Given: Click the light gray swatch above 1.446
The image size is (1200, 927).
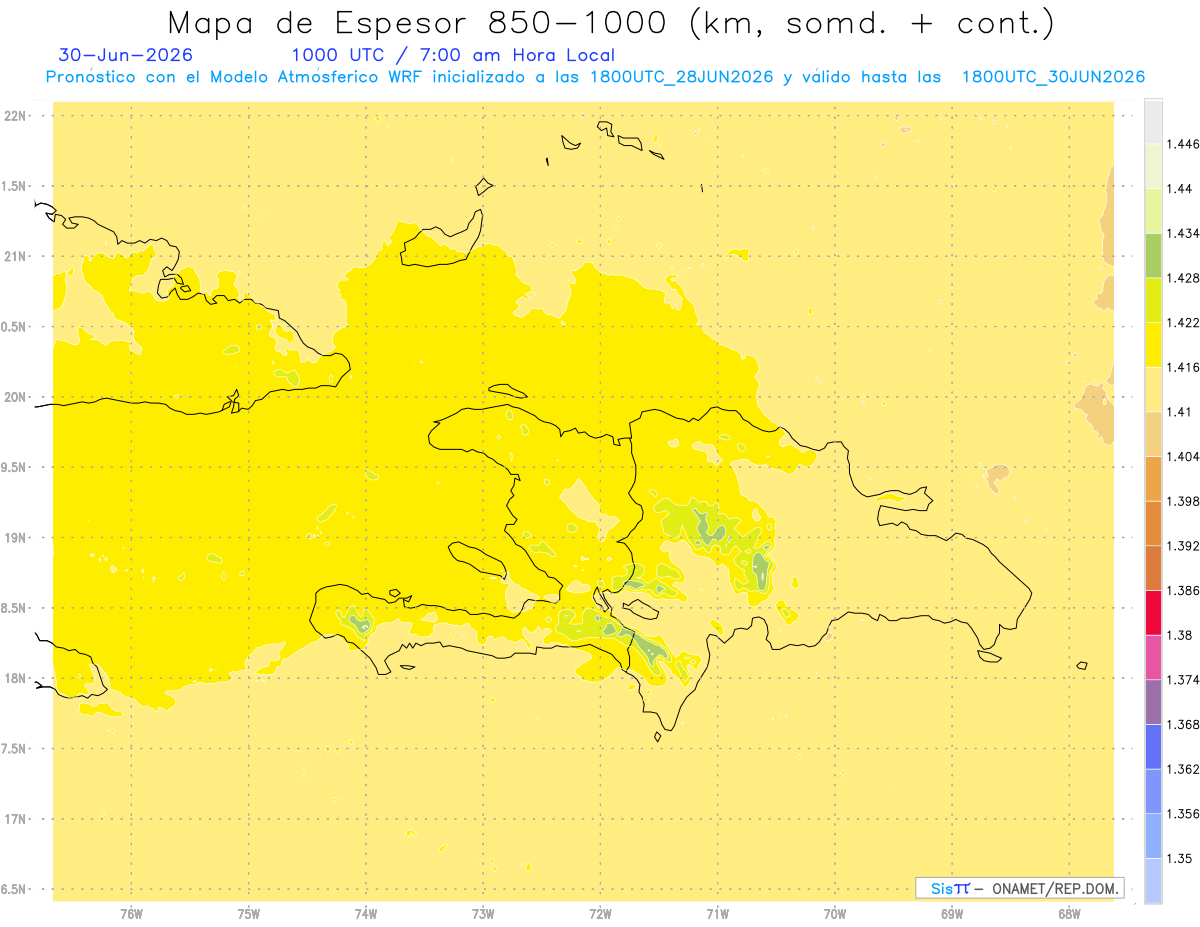Looking at the screenshot, I should point(1153,121).
